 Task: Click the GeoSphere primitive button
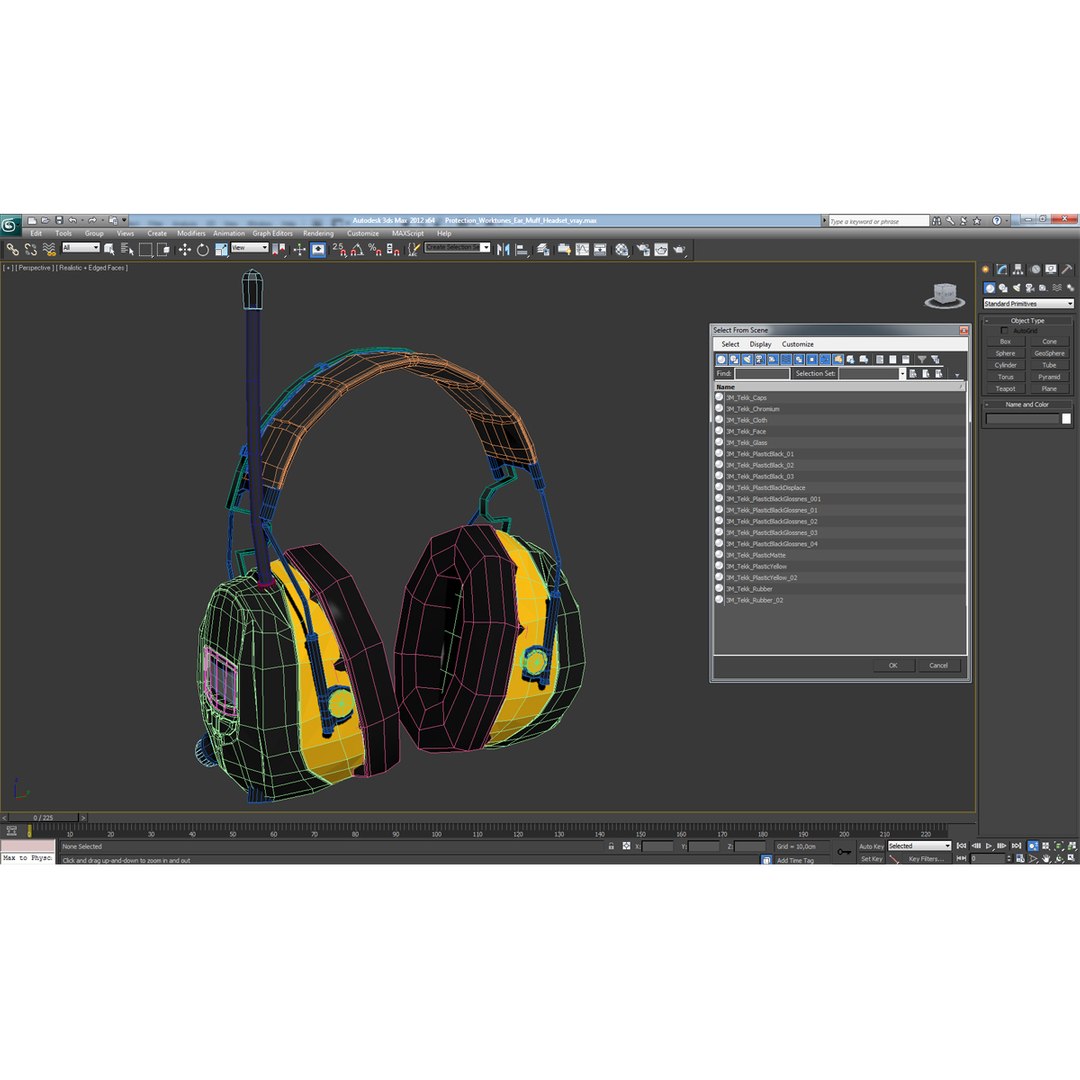[x=1049, y=353]
